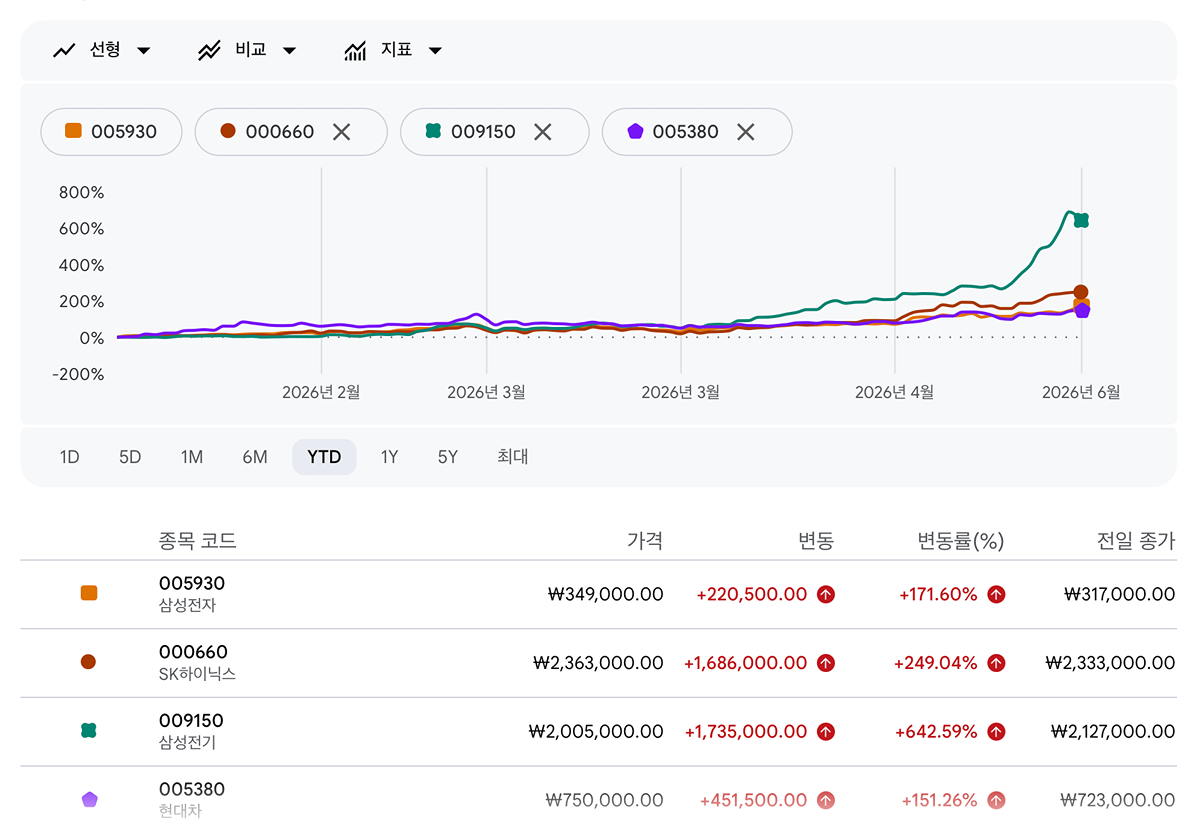Click the 변동 column header
This screenshot has width=1200, height=825.
click(x=816, y=541)
